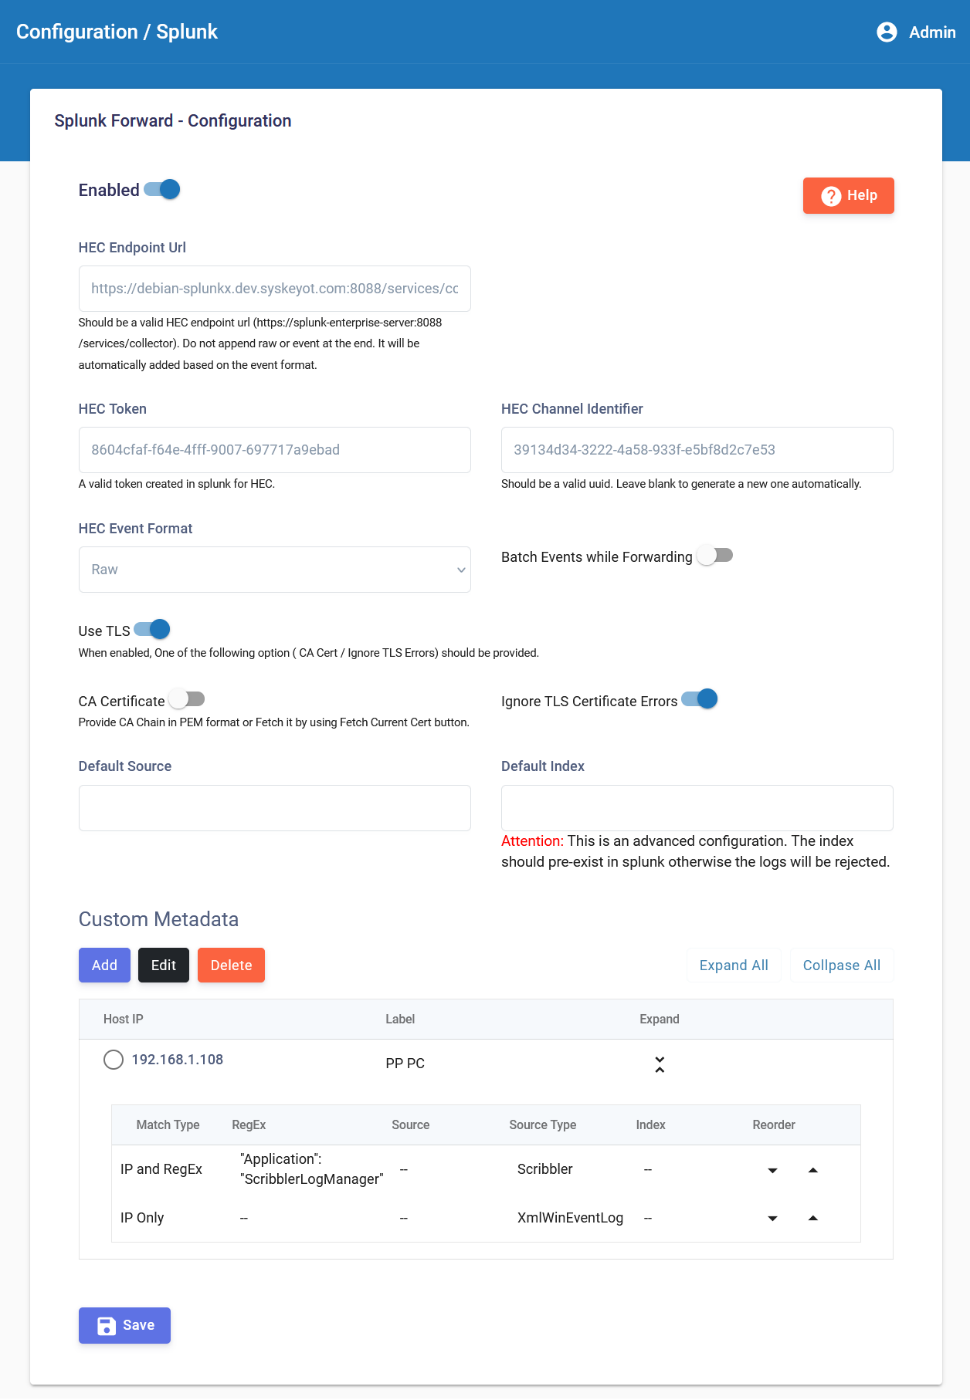Click Collapse All metadata rows
970x1400 pixels.
click(x=841, y=965)
